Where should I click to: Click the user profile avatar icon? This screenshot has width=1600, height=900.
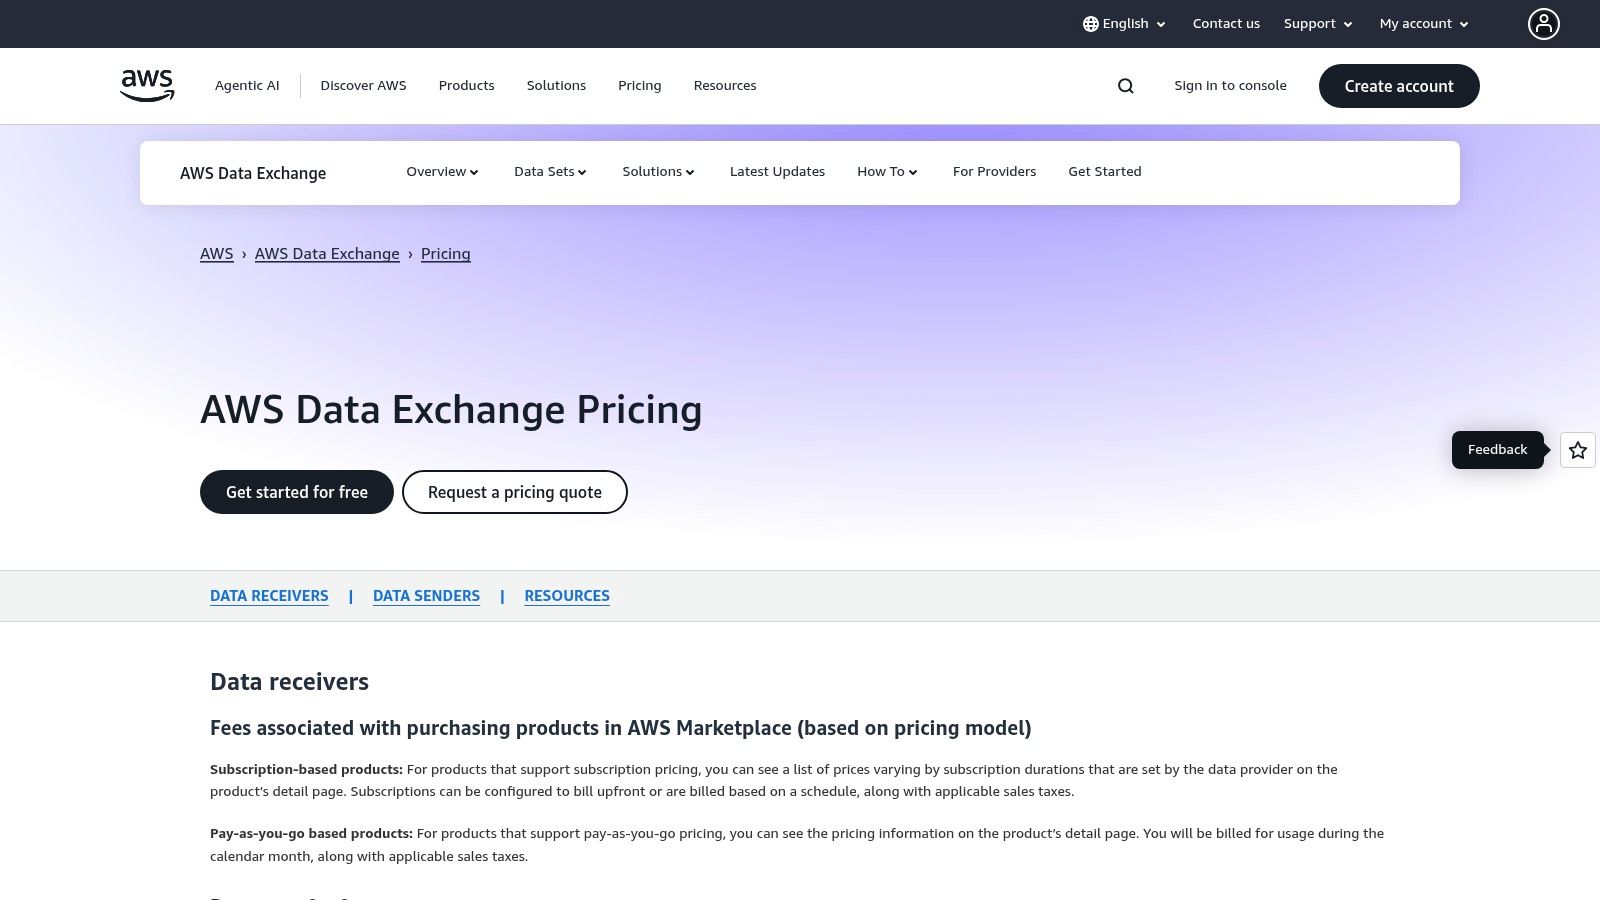1543,24
